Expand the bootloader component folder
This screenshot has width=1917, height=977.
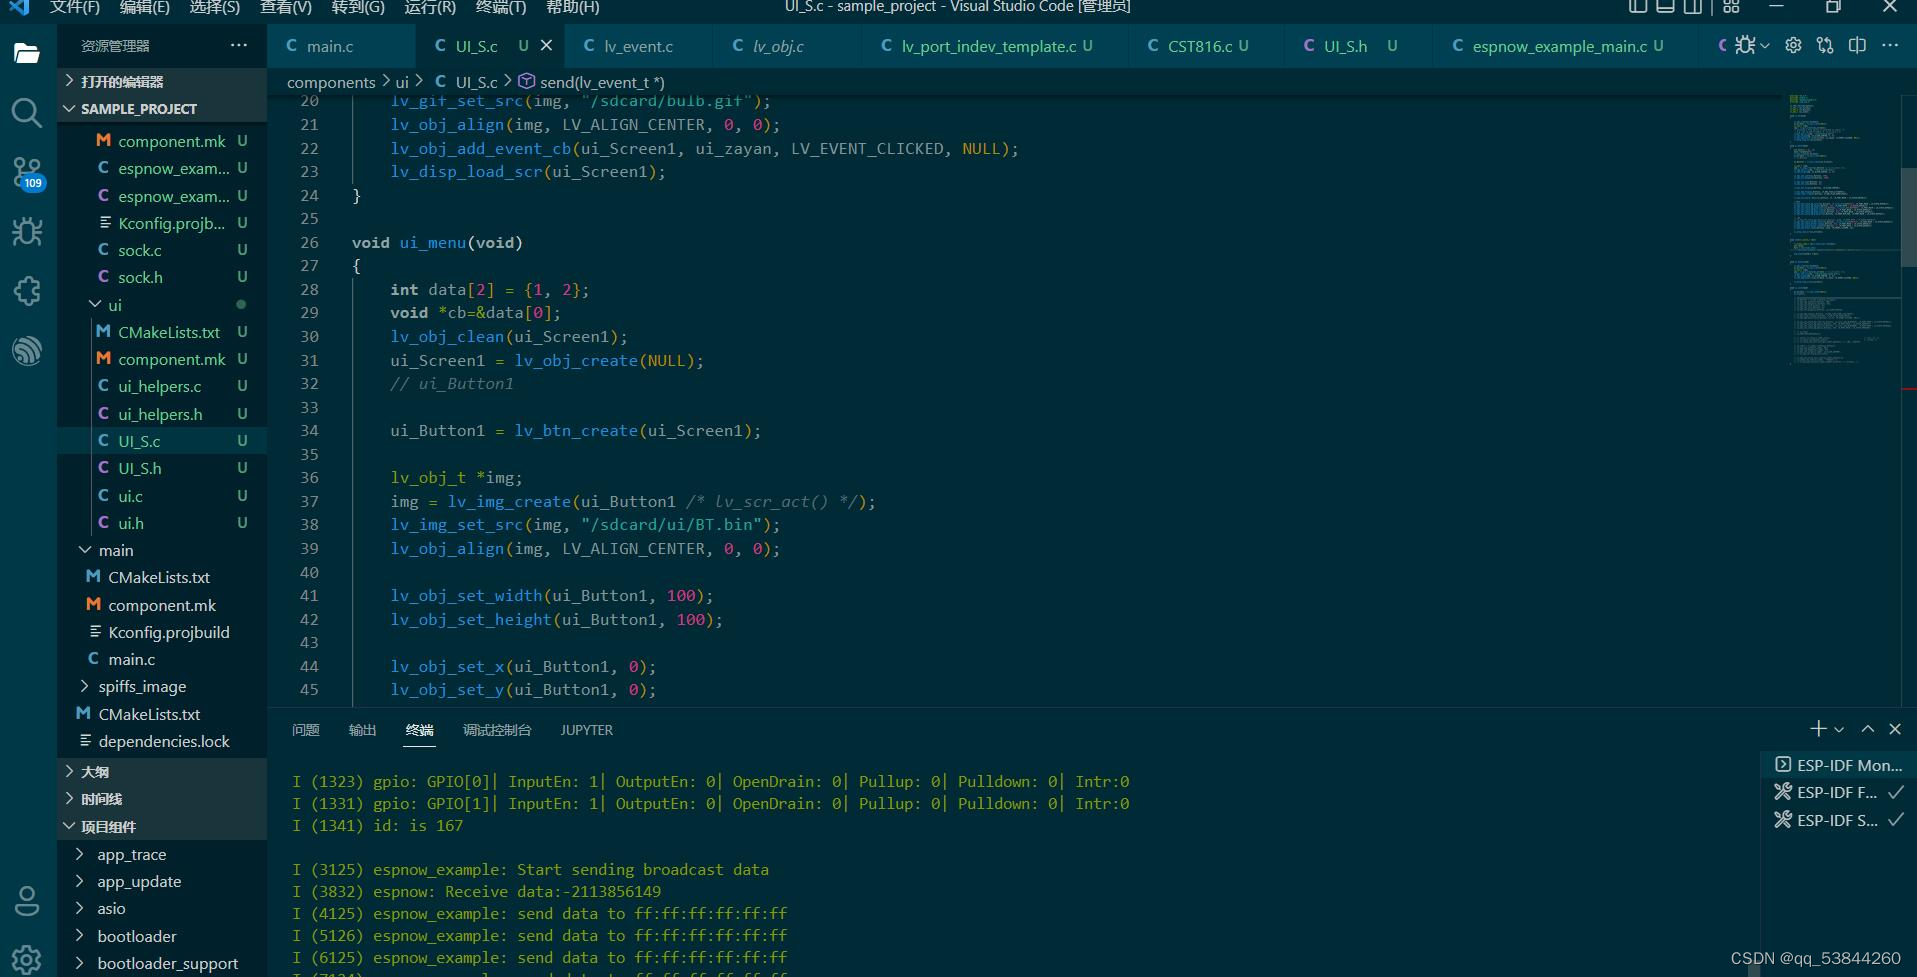pos(162,936)
